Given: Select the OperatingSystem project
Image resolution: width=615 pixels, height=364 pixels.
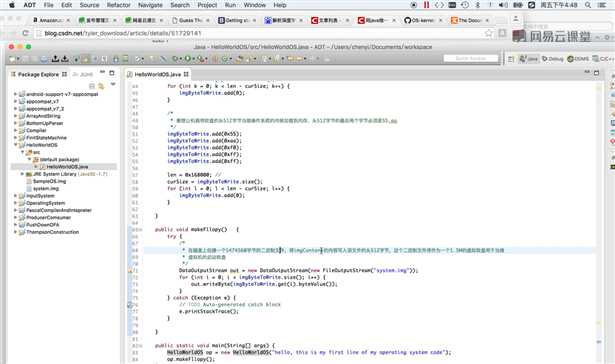Looking at the screenshot, I should pyautogui.click(x=45, y=203).
